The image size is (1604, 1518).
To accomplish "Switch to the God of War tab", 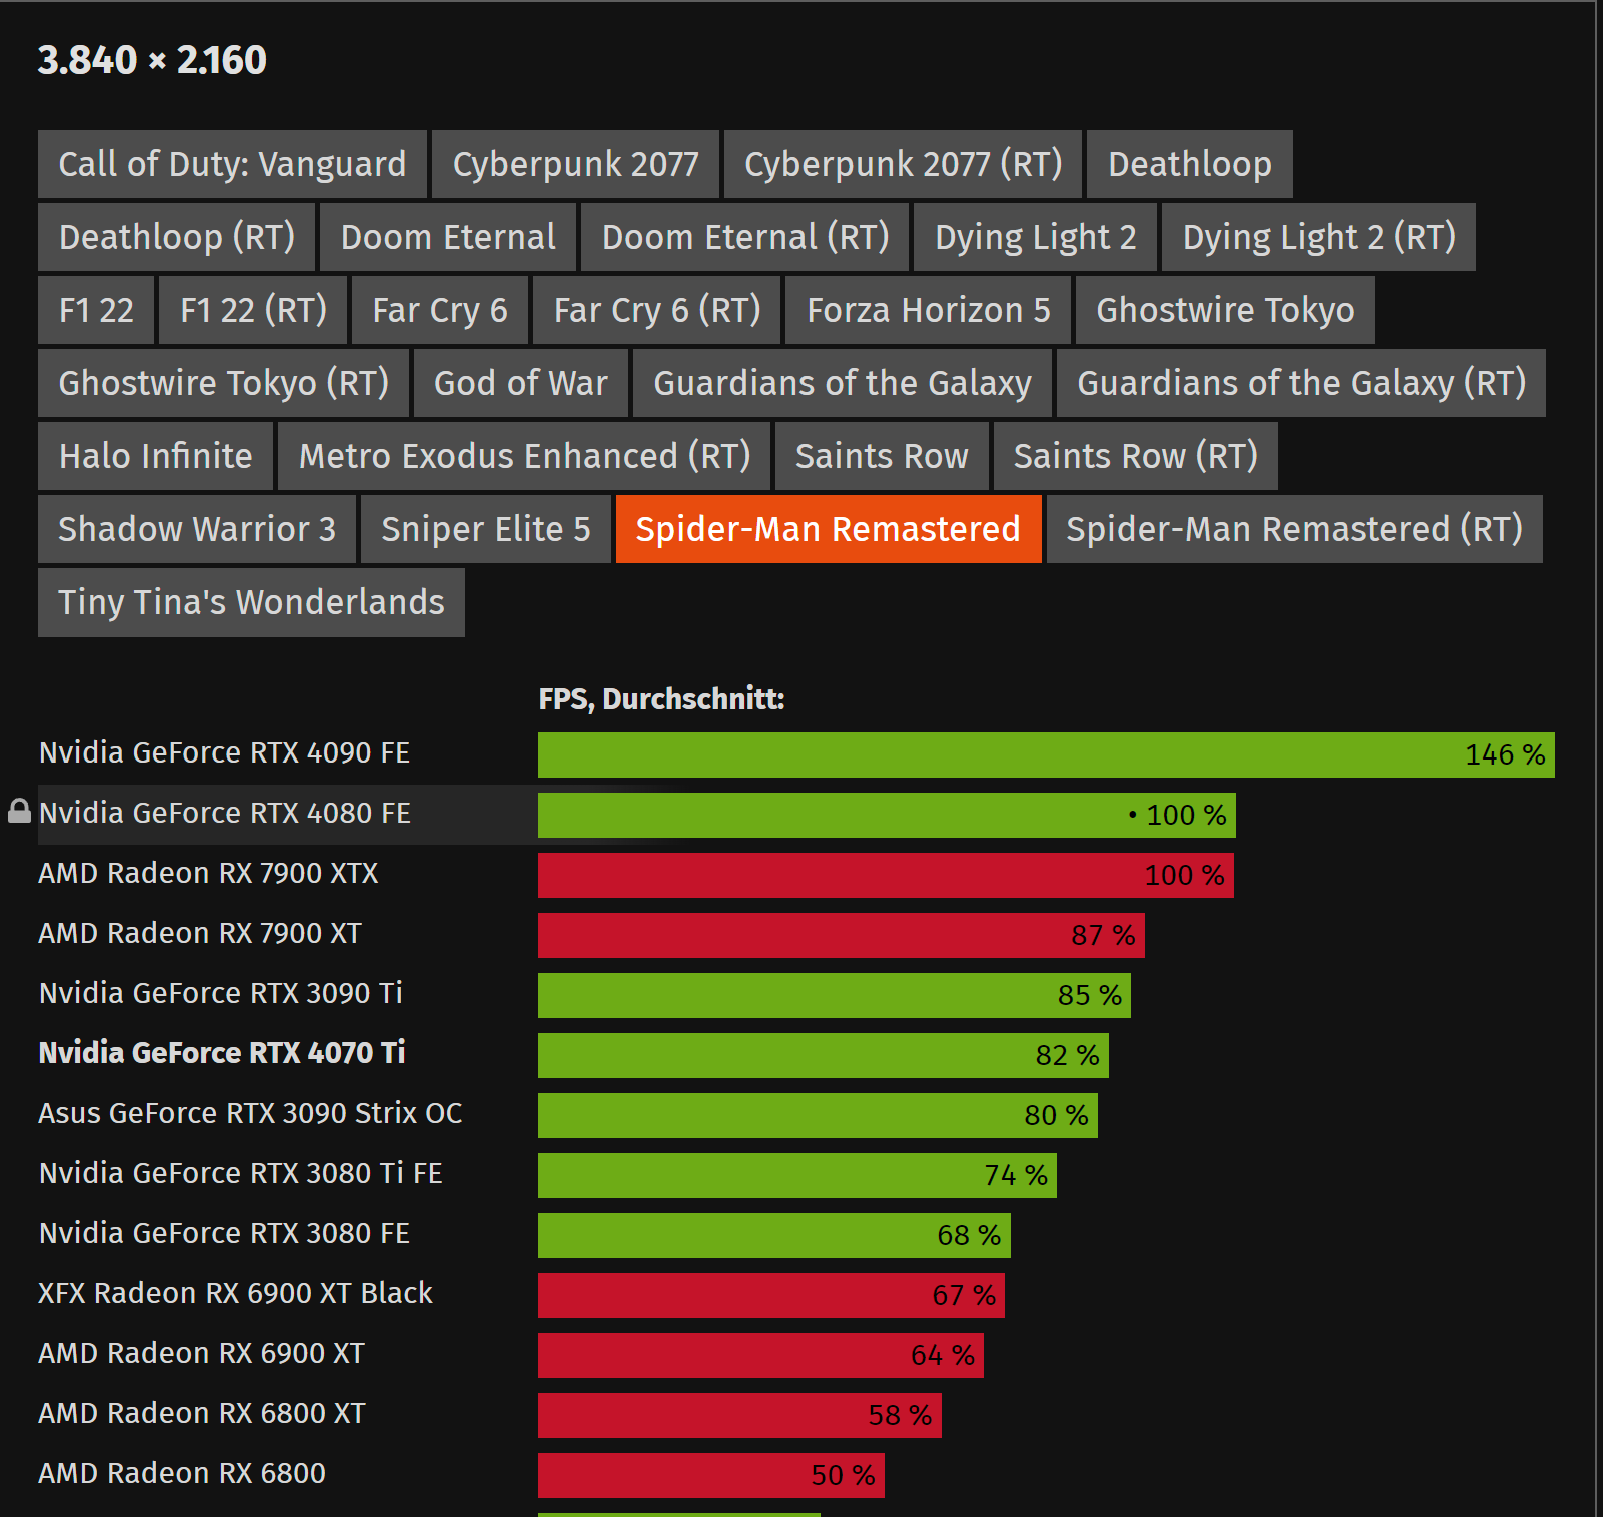I will tap(521, 383).
